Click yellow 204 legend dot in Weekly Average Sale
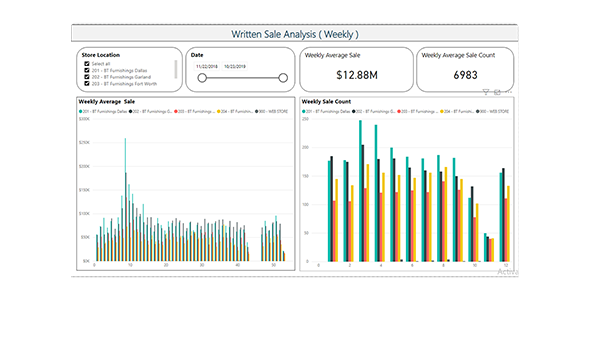The width and height of the screenshot is (590, 360). [x=219, y=111]
